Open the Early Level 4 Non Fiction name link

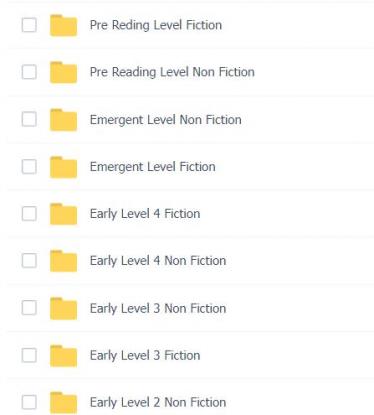pos(158,261)
